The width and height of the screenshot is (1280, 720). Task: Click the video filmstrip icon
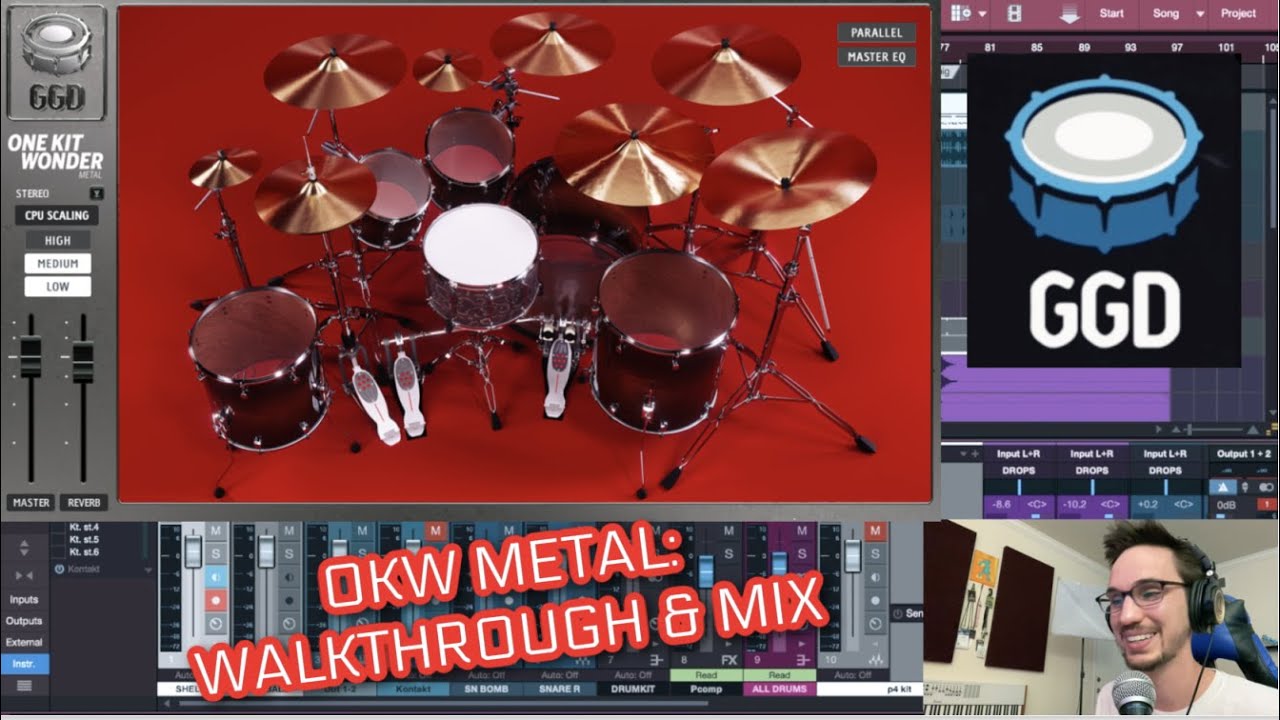click(1014, 13)
